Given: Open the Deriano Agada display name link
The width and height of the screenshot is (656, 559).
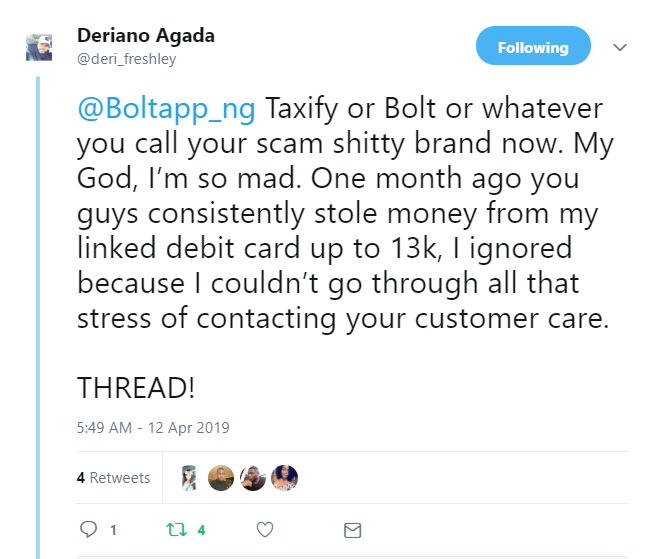Looking at the screenshot, I should [146, 36].
